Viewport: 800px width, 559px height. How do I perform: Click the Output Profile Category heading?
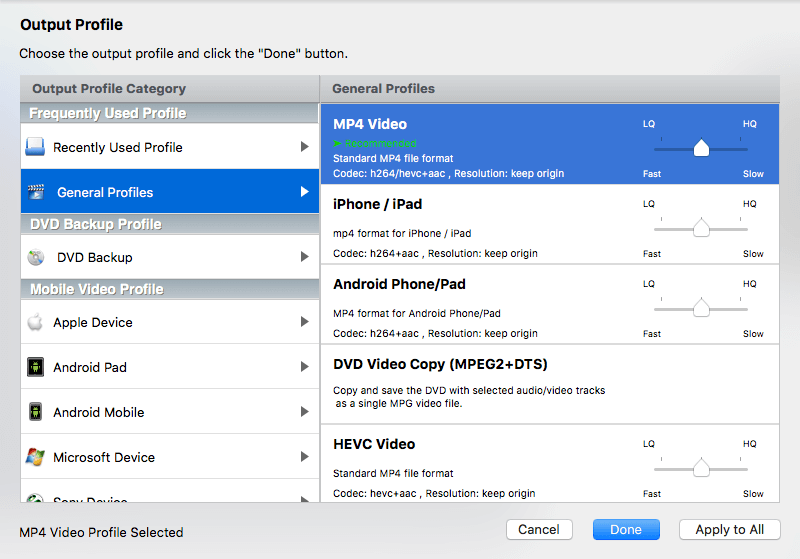(x=109, y=89)
